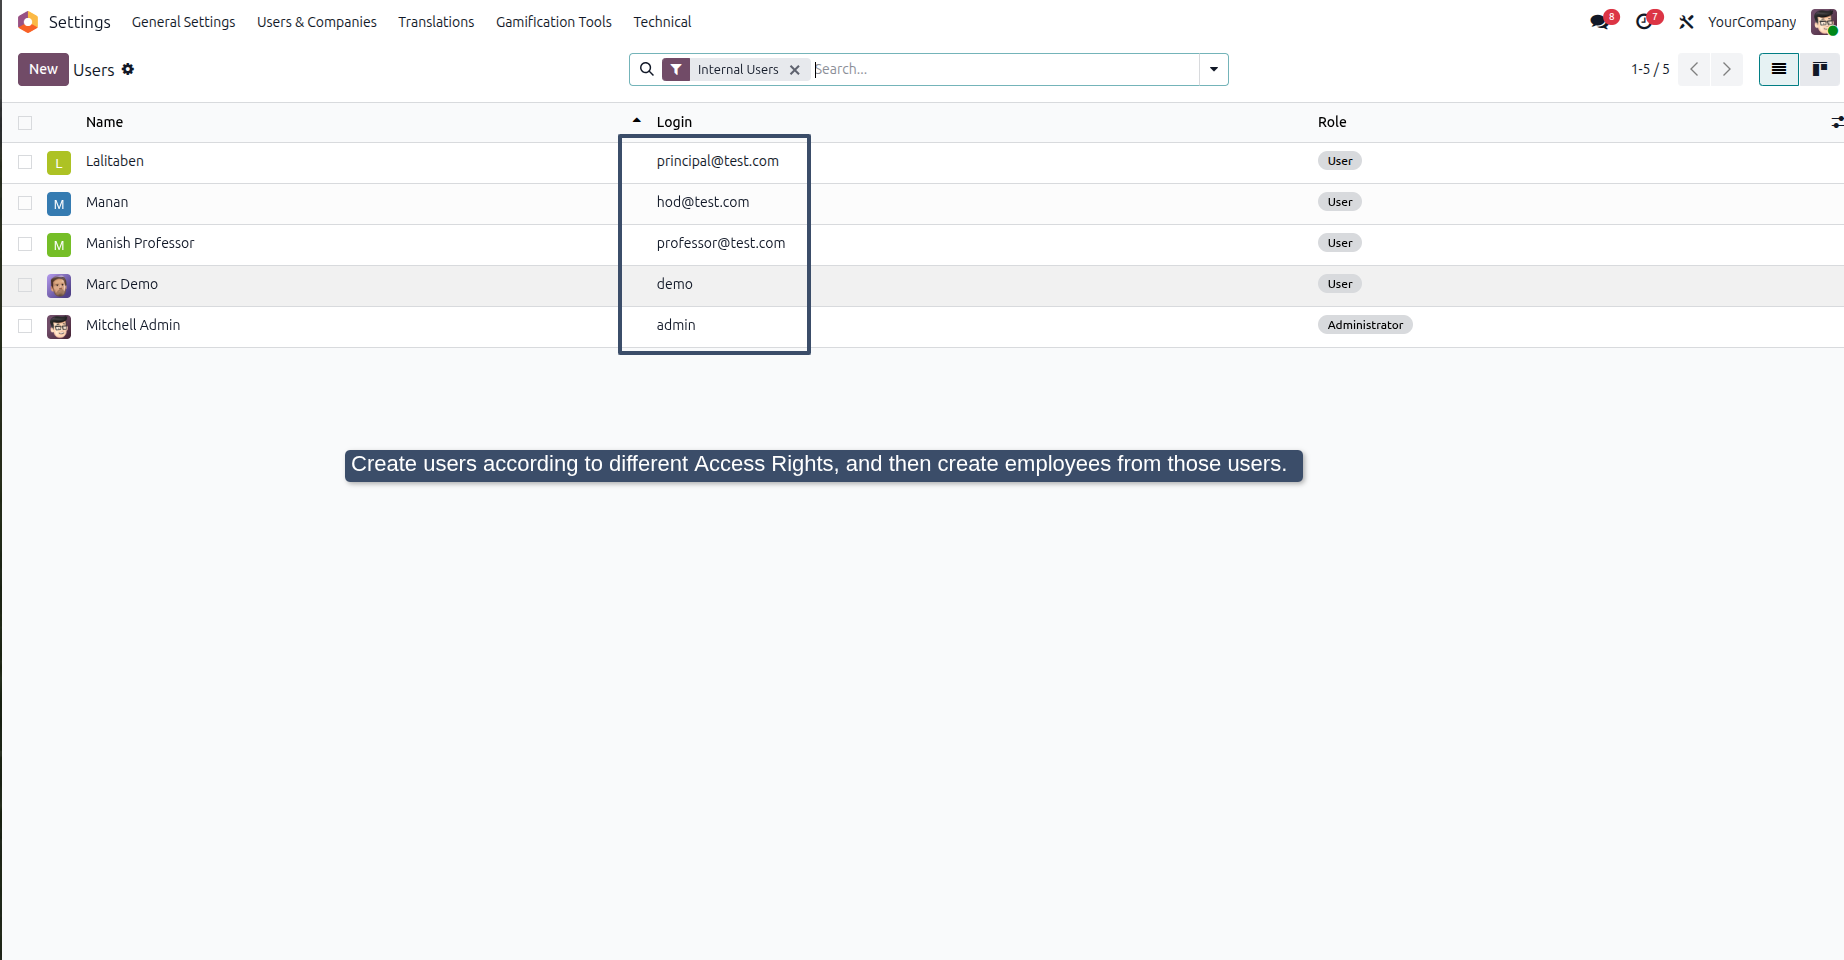Click the filter funnel icon
Screen dimensions: 1844x960
tap(677, 69)
